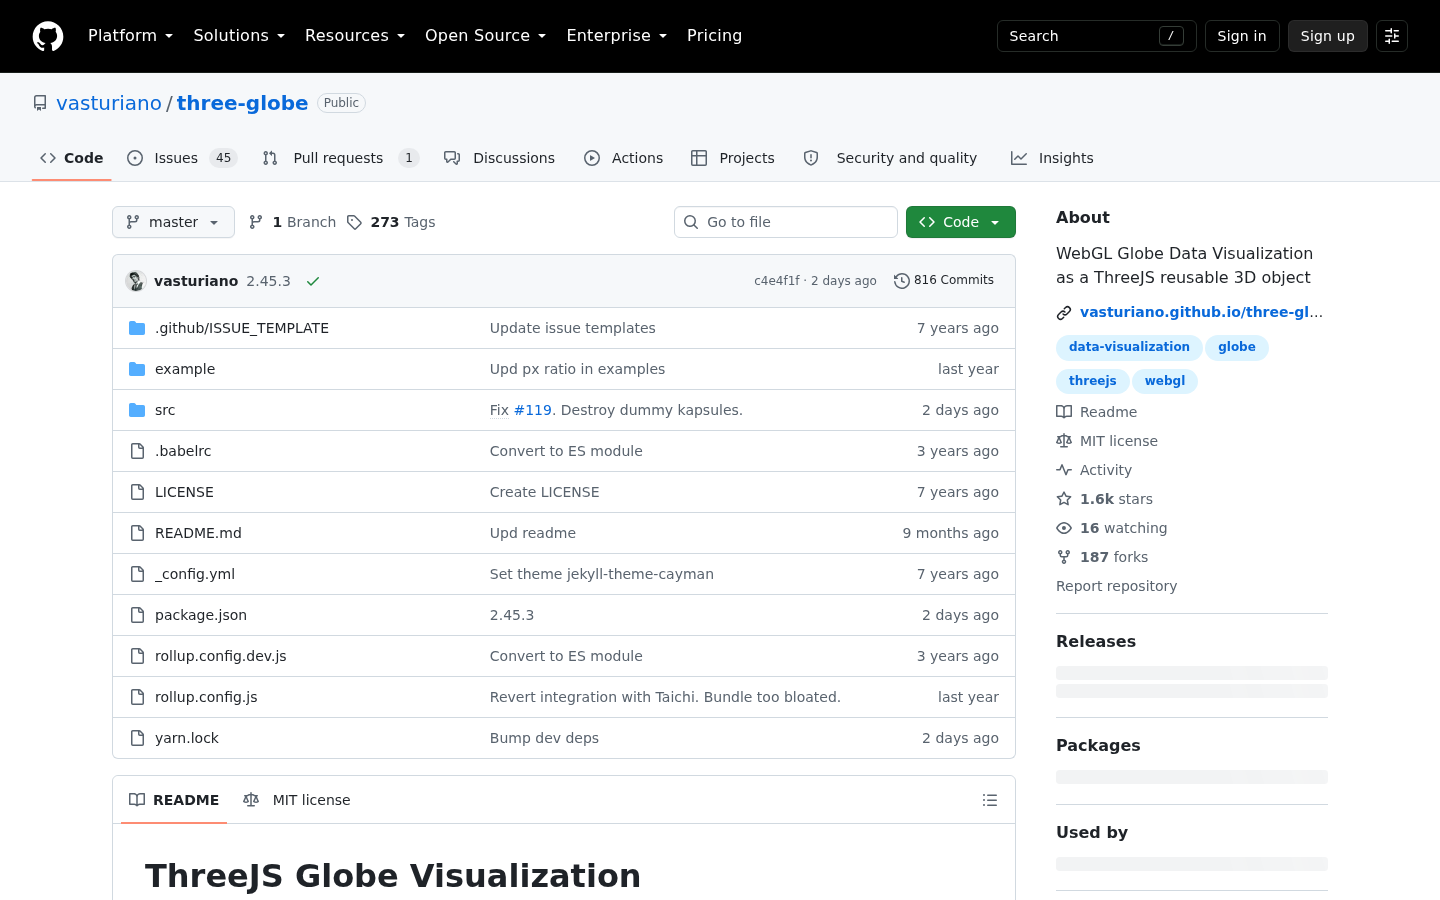The height and width of the screenshot is (900, 1440).
Task: Click the green commit status checkmark
Action: [313, 281]
